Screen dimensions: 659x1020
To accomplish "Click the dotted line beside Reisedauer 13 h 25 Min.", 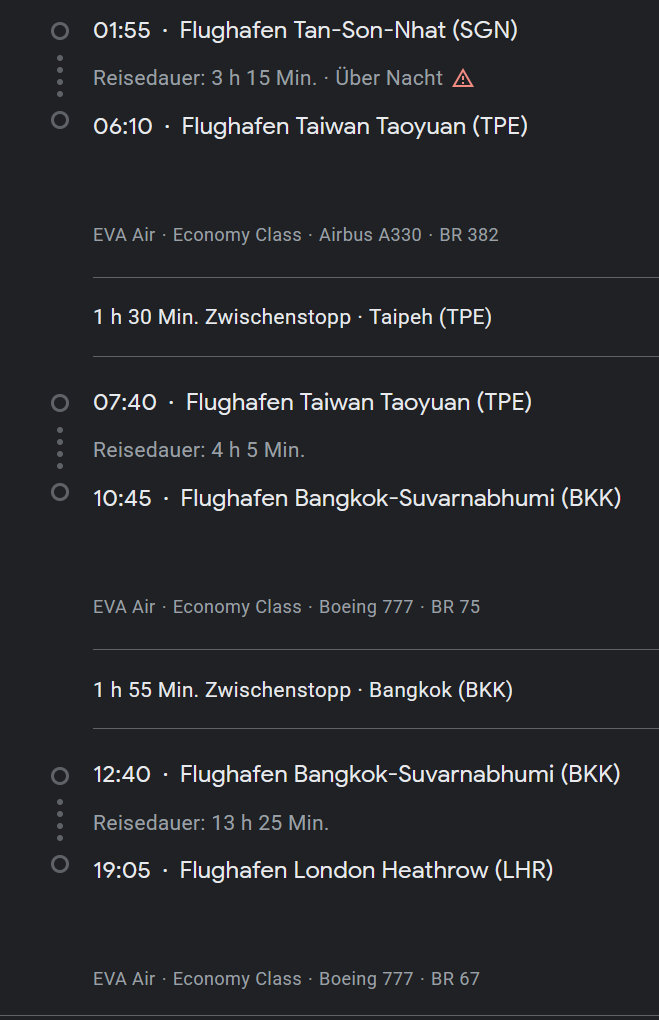I will (60, 820).
